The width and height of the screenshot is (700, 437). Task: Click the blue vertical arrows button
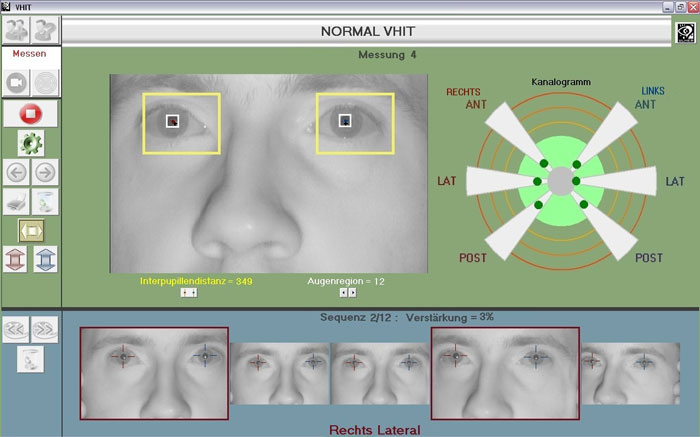click(x=46, y=259)
